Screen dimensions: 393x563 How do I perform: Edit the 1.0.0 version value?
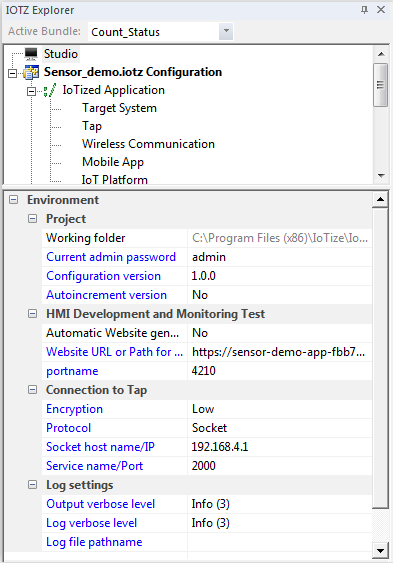click(280, 276)
